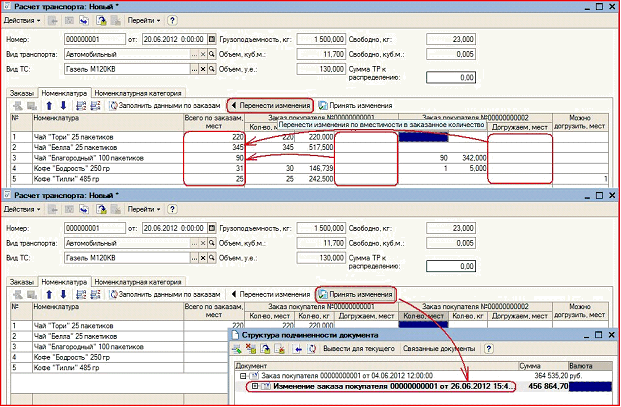
Task: Open the calendar picker in upper window's date field
Action: pos(212,39)
